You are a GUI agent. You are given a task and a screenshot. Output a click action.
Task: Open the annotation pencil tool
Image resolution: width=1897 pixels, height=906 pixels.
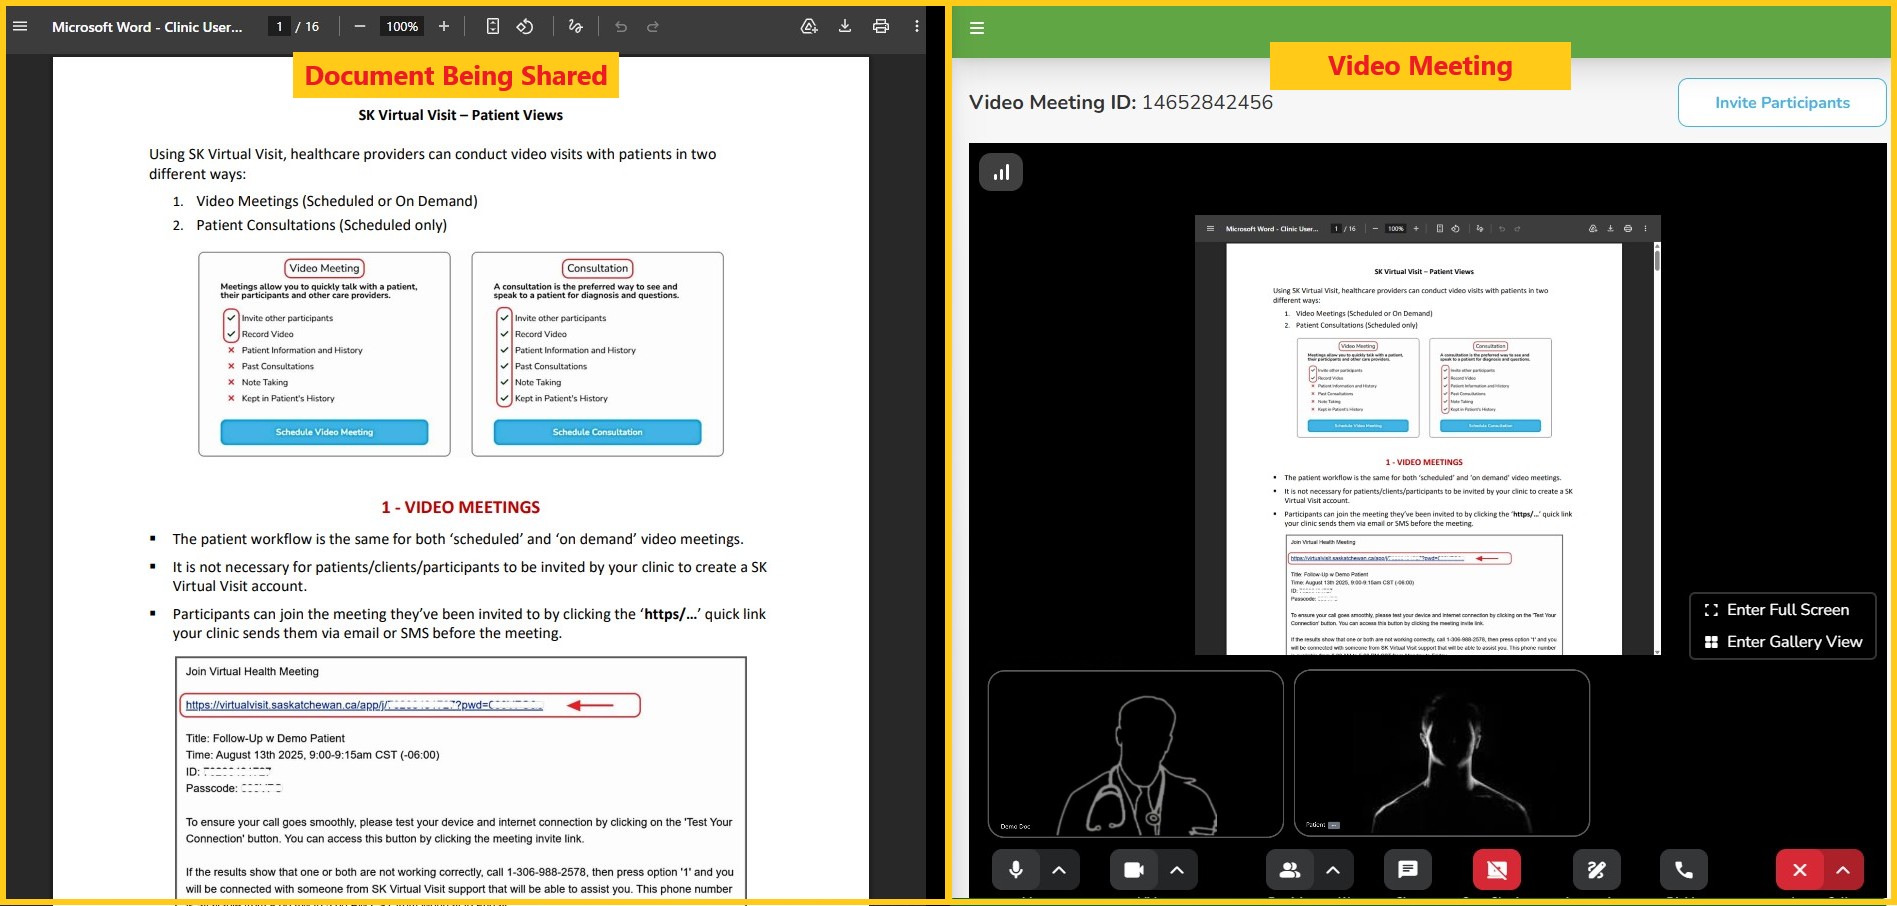coord(1596,870)
